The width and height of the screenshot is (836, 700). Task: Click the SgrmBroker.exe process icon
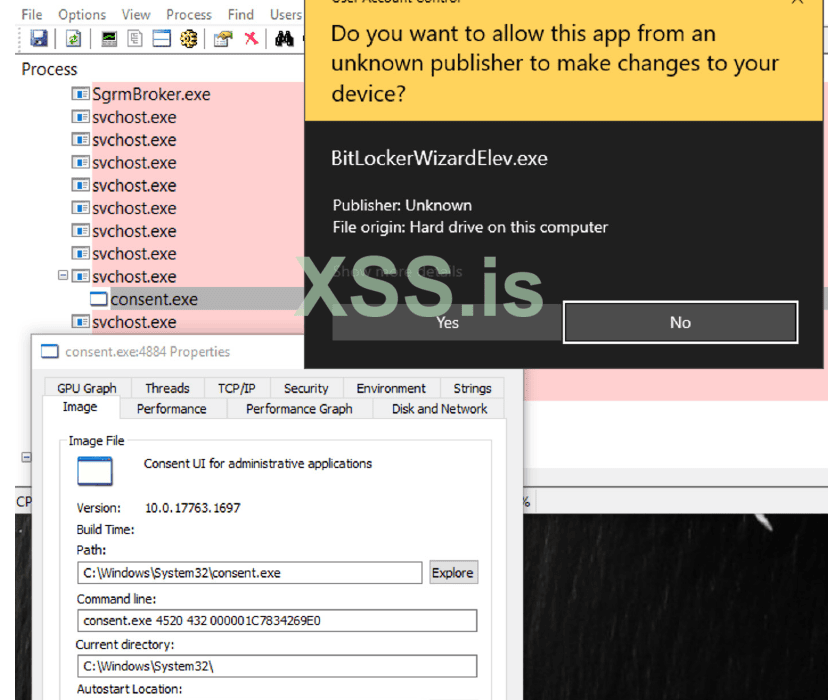81,94
